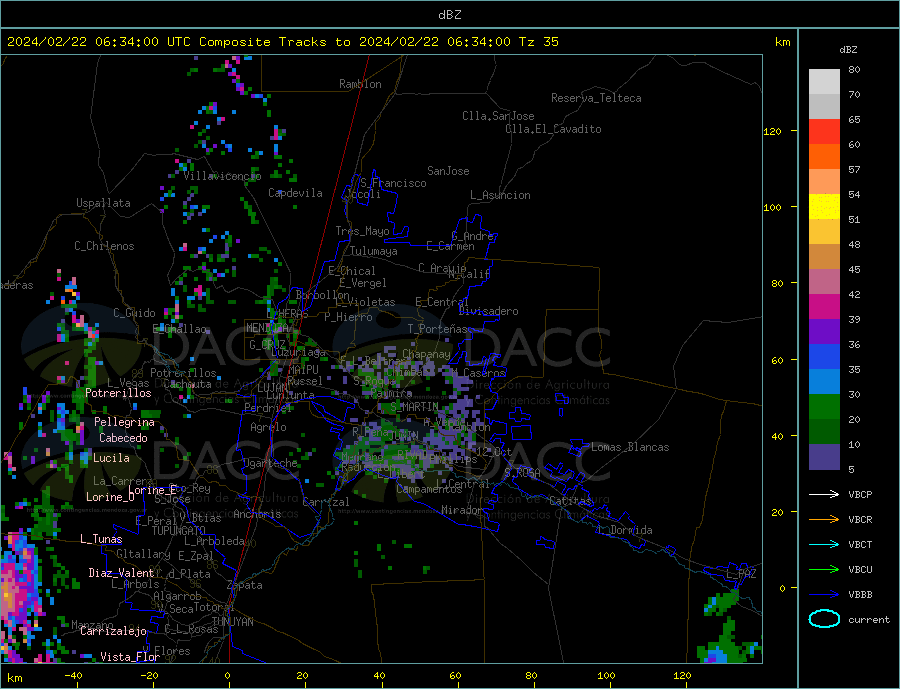This screenshot has height=689, width=900.
Task: Select the light blue 30–35 dBZ swatch
Action: [824, 381]
